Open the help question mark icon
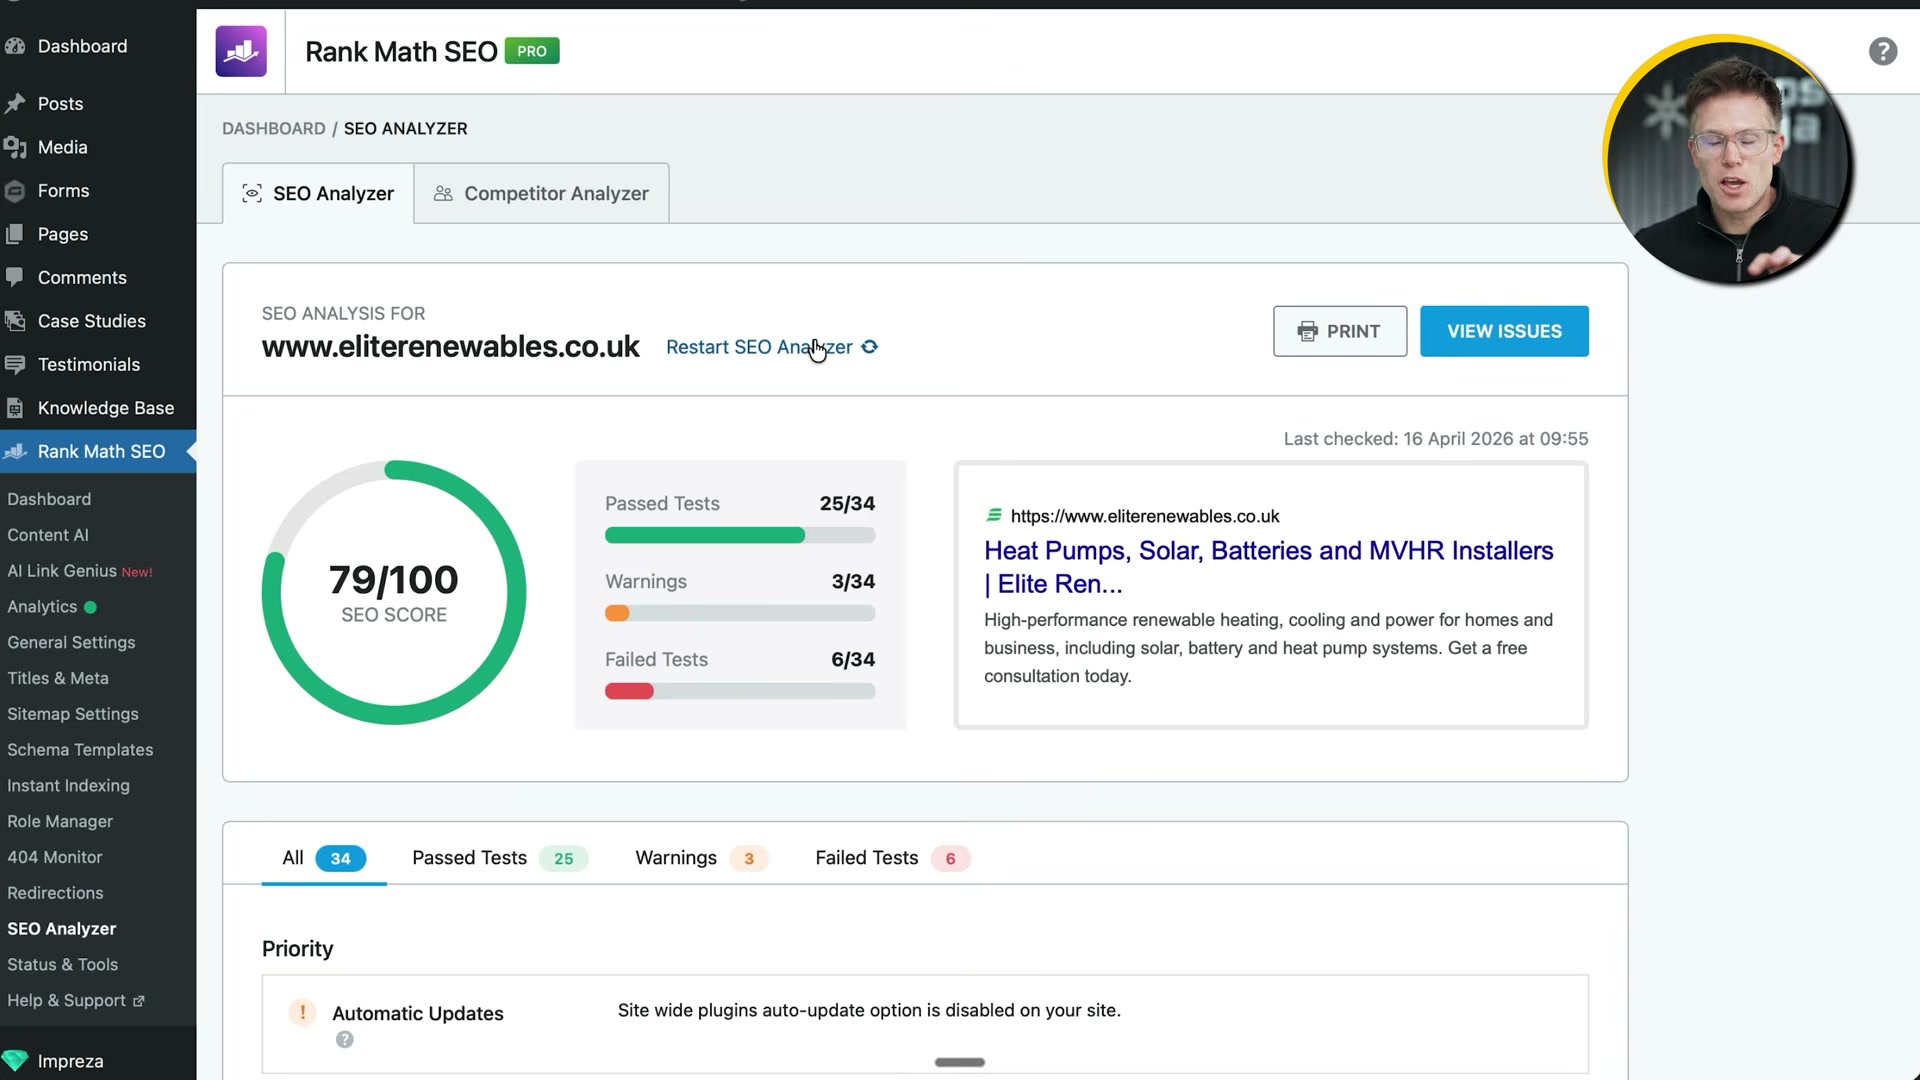Viewport: 1920px width, 1080px height. pyautogui.click(x=1882, y=51)
